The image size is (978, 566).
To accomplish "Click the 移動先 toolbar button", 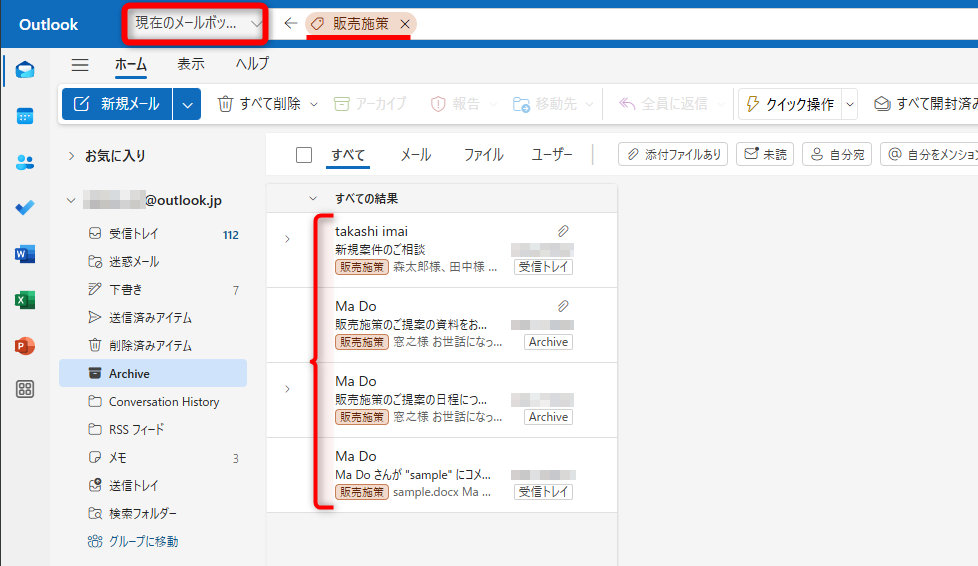I will pos(545,104).
